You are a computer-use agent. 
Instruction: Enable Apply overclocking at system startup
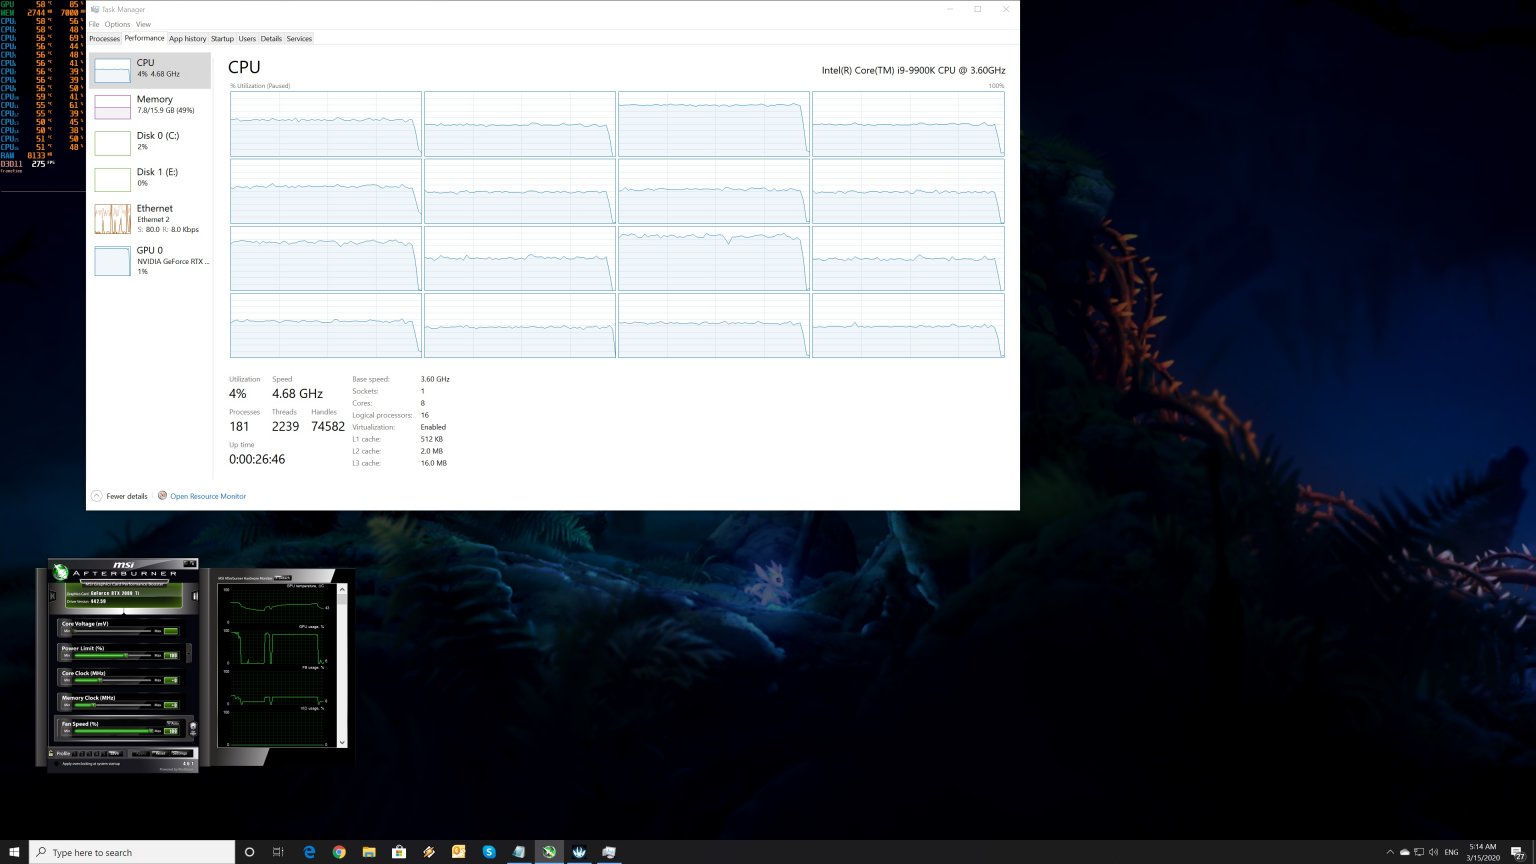56,763
